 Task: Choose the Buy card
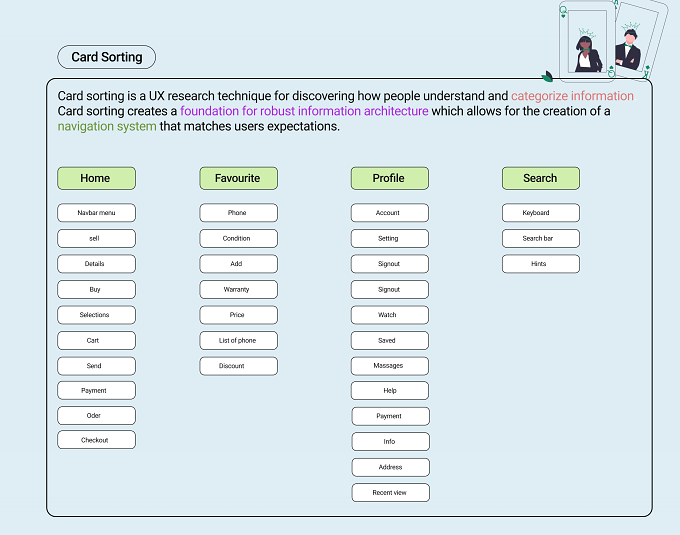tap(96, 289)
